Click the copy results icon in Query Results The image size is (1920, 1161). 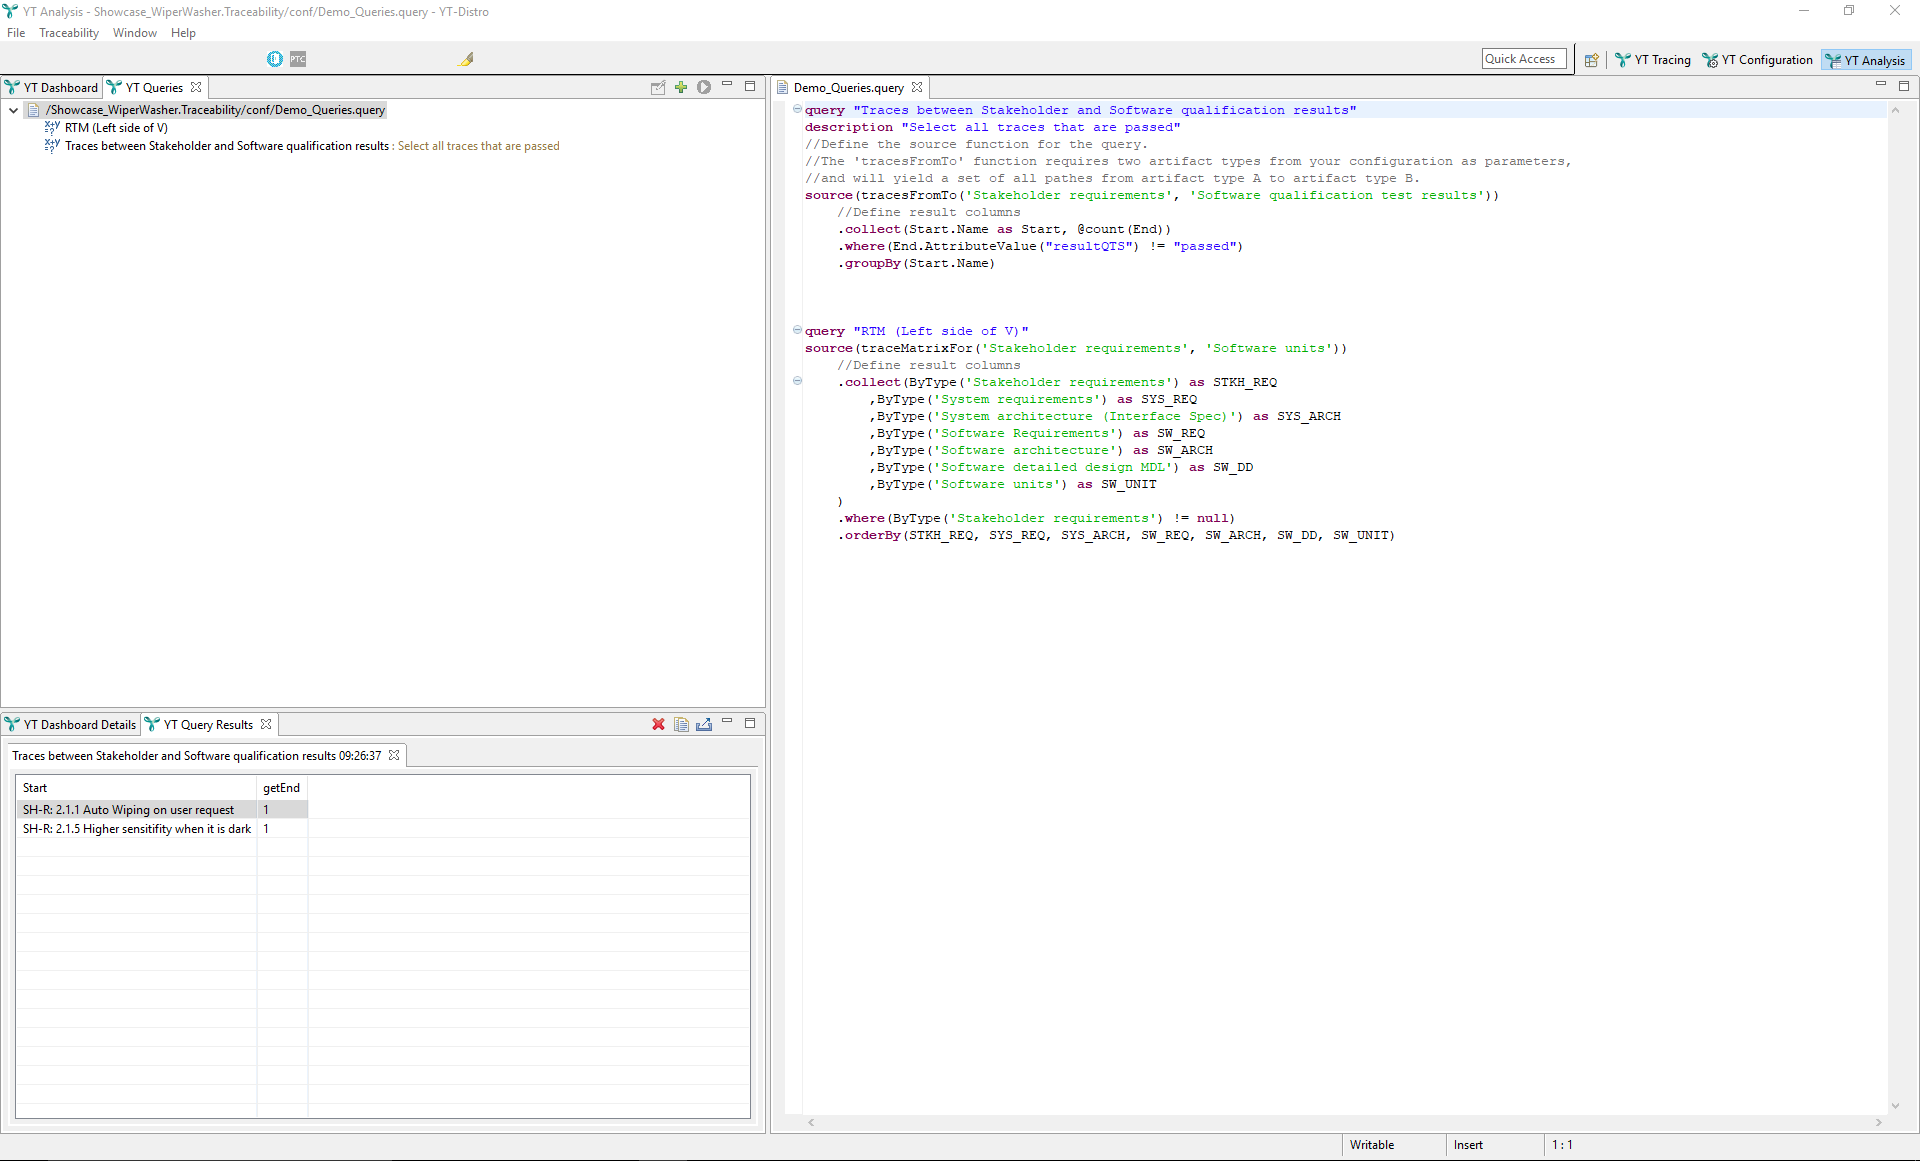click(681, 724)
